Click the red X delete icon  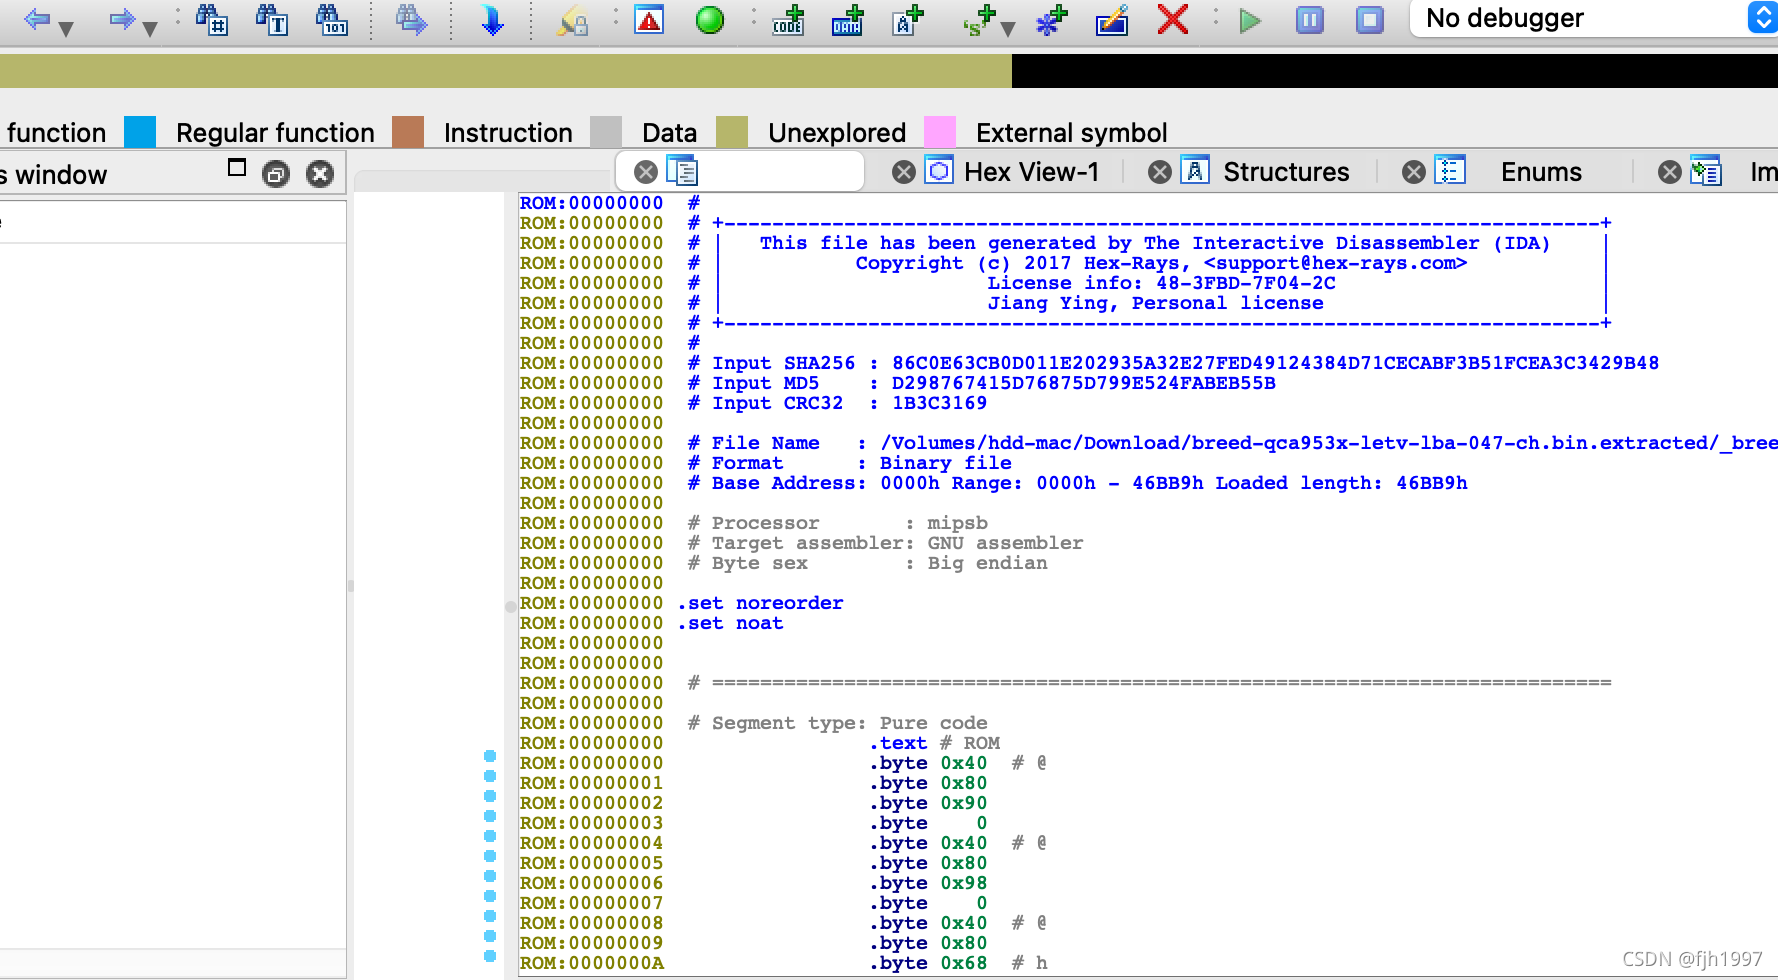coord(1172,19)
